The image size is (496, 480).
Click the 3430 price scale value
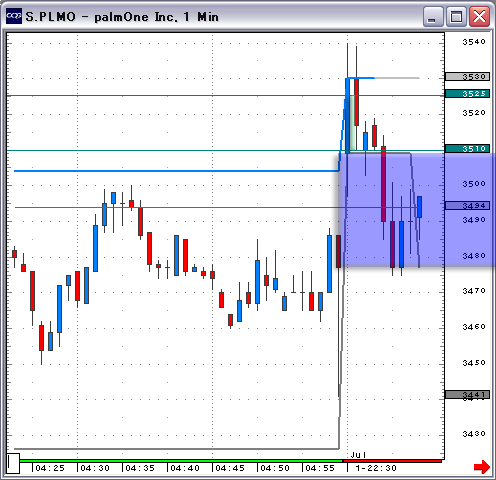pos(474,434)
